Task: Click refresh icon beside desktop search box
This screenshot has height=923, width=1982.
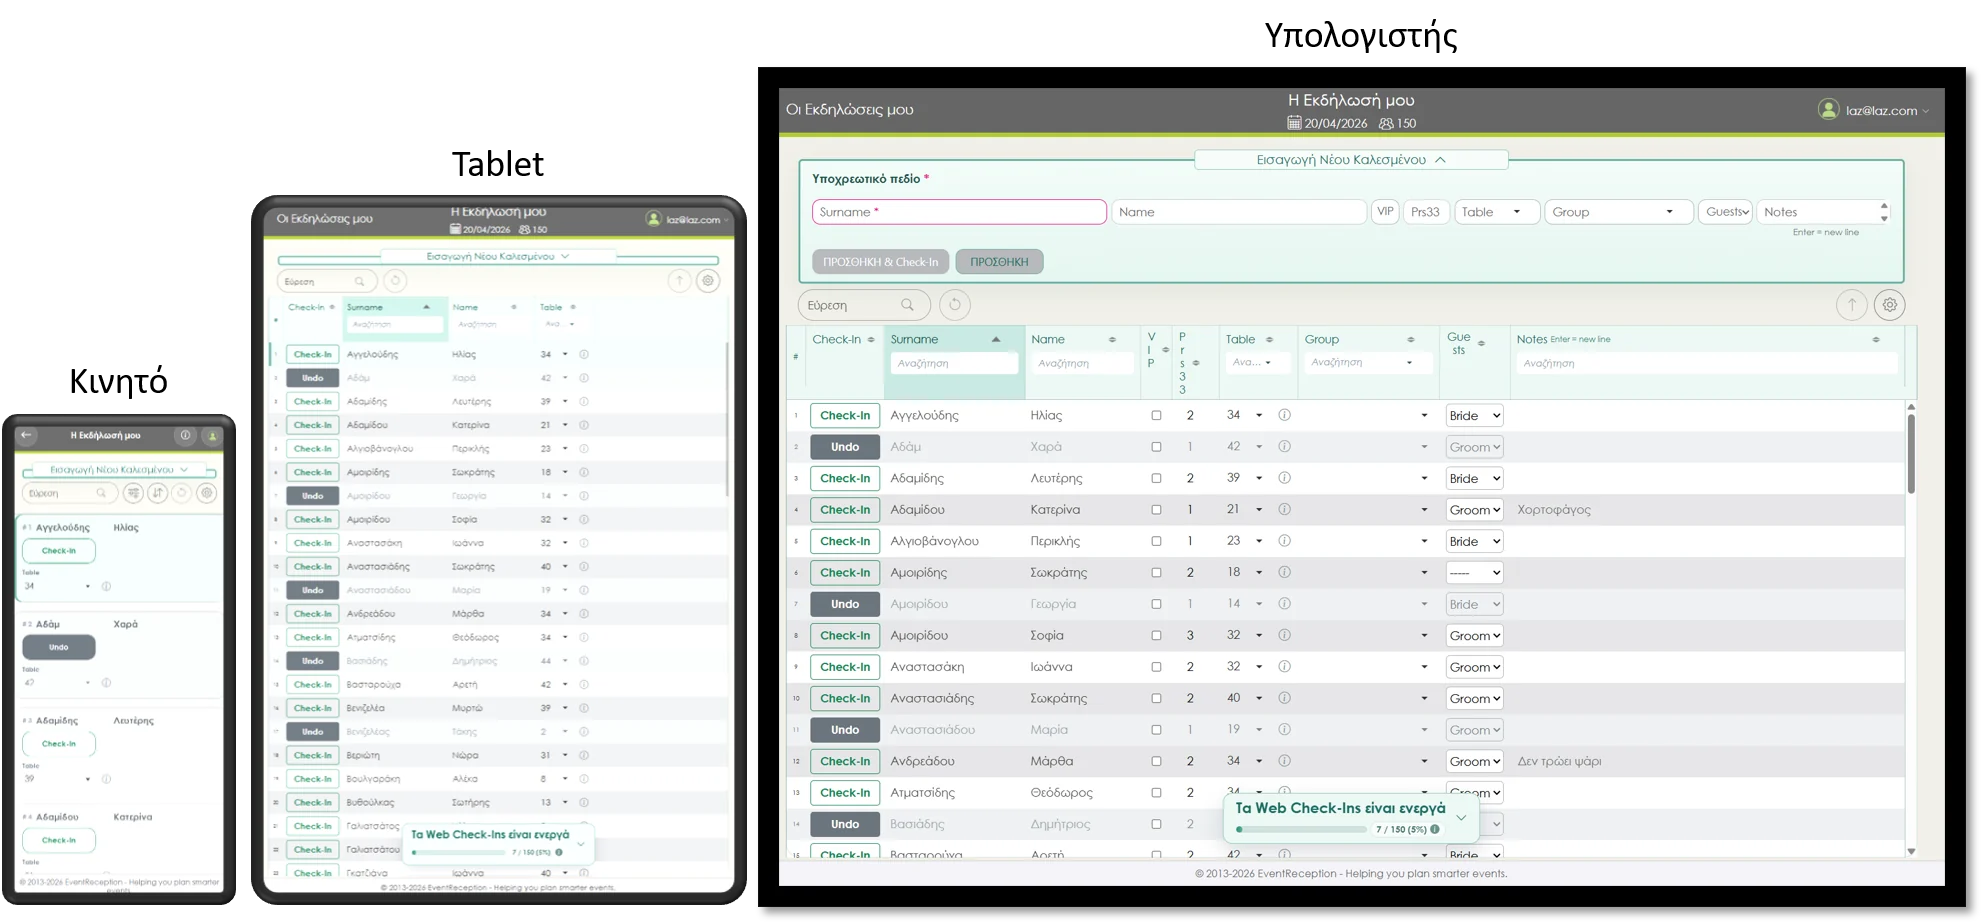Action: (954, 305)
